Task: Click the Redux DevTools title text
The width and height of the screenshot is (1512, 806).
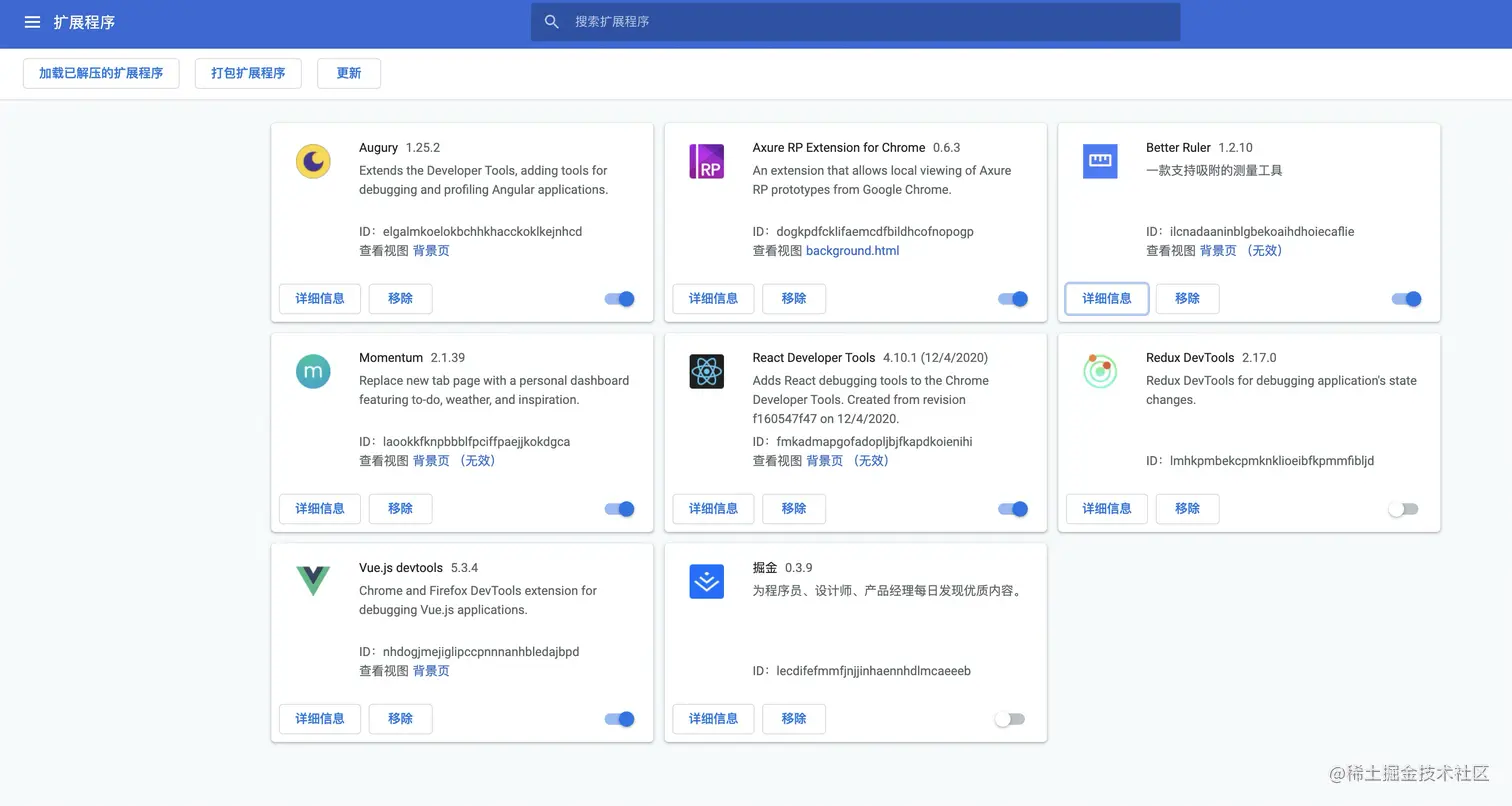Action: pos(1190,358)
